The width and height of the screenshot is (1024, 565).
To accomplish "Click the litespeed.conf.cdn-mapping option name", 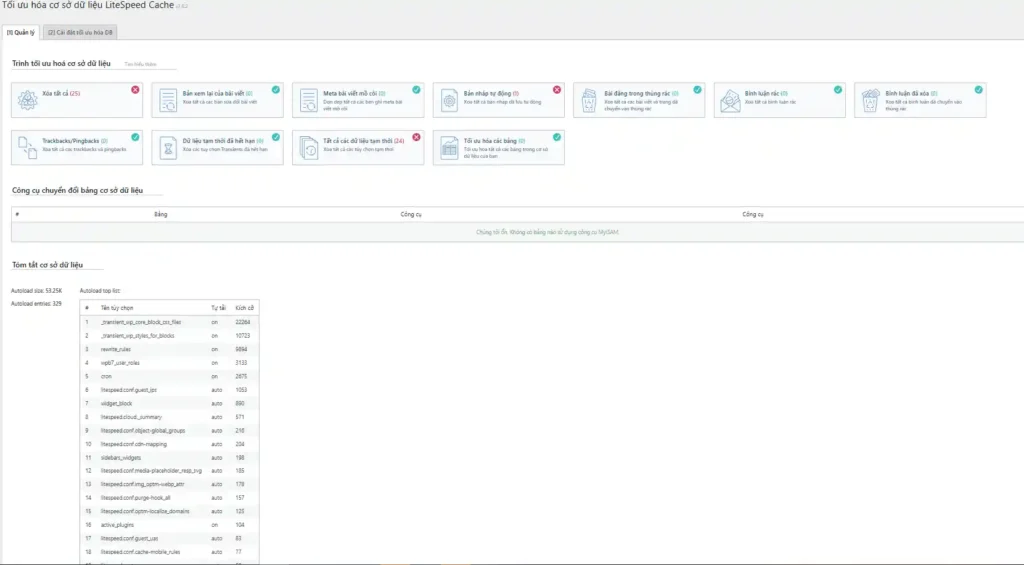I will click(x=134, y=444).
